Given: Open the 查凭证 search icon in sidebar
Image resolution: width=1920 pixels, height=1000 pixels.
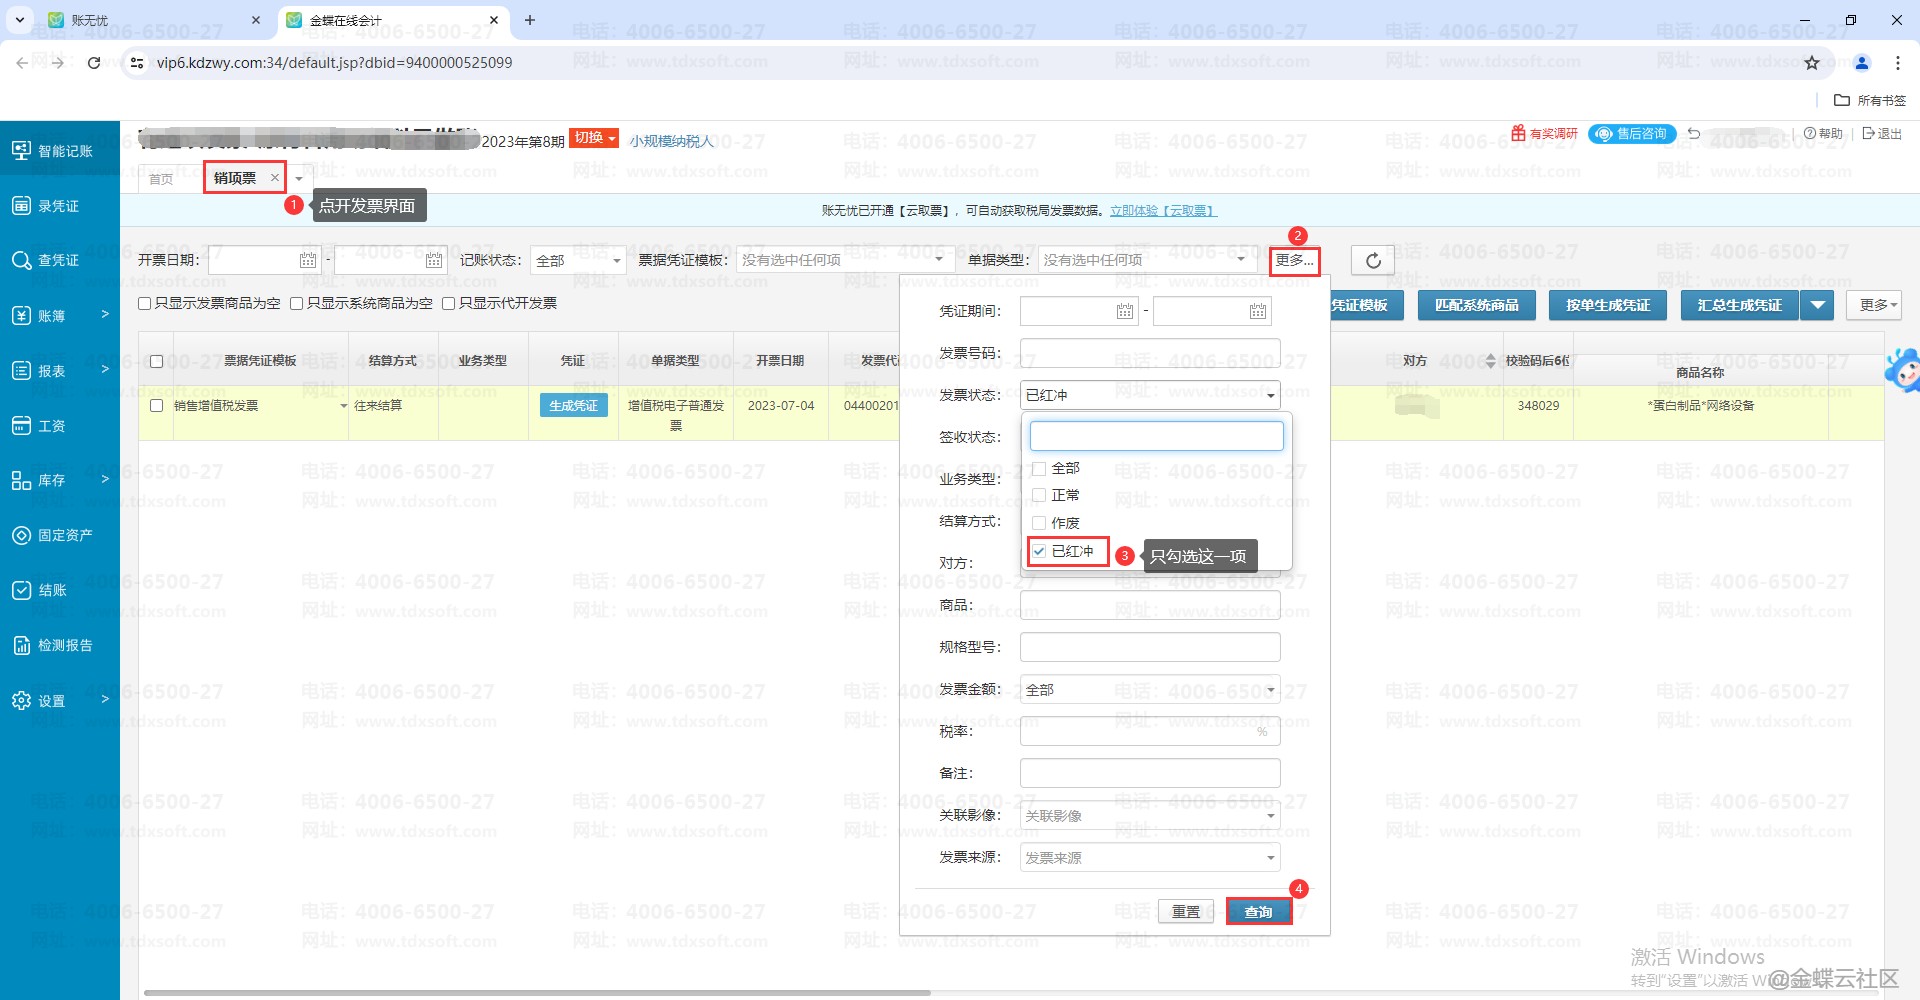Looking at the screenshot, I should (x=21, y=260).
